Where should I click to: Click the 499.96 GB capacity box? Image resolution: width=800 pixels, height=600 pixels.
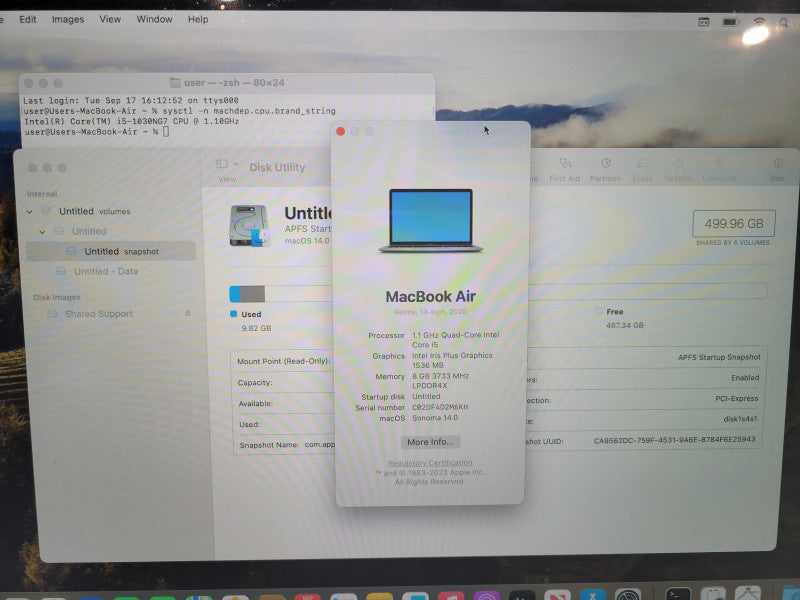[x=734, y=223]
